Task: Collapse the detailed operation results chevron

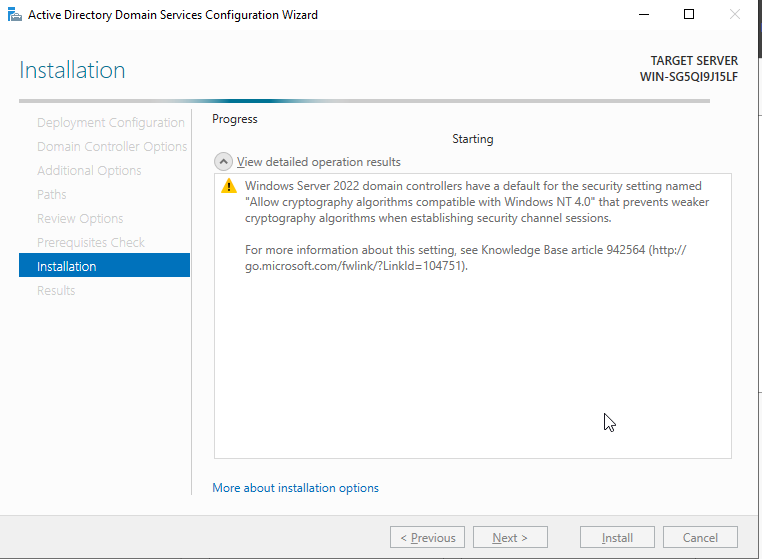Action: [223, 162]
